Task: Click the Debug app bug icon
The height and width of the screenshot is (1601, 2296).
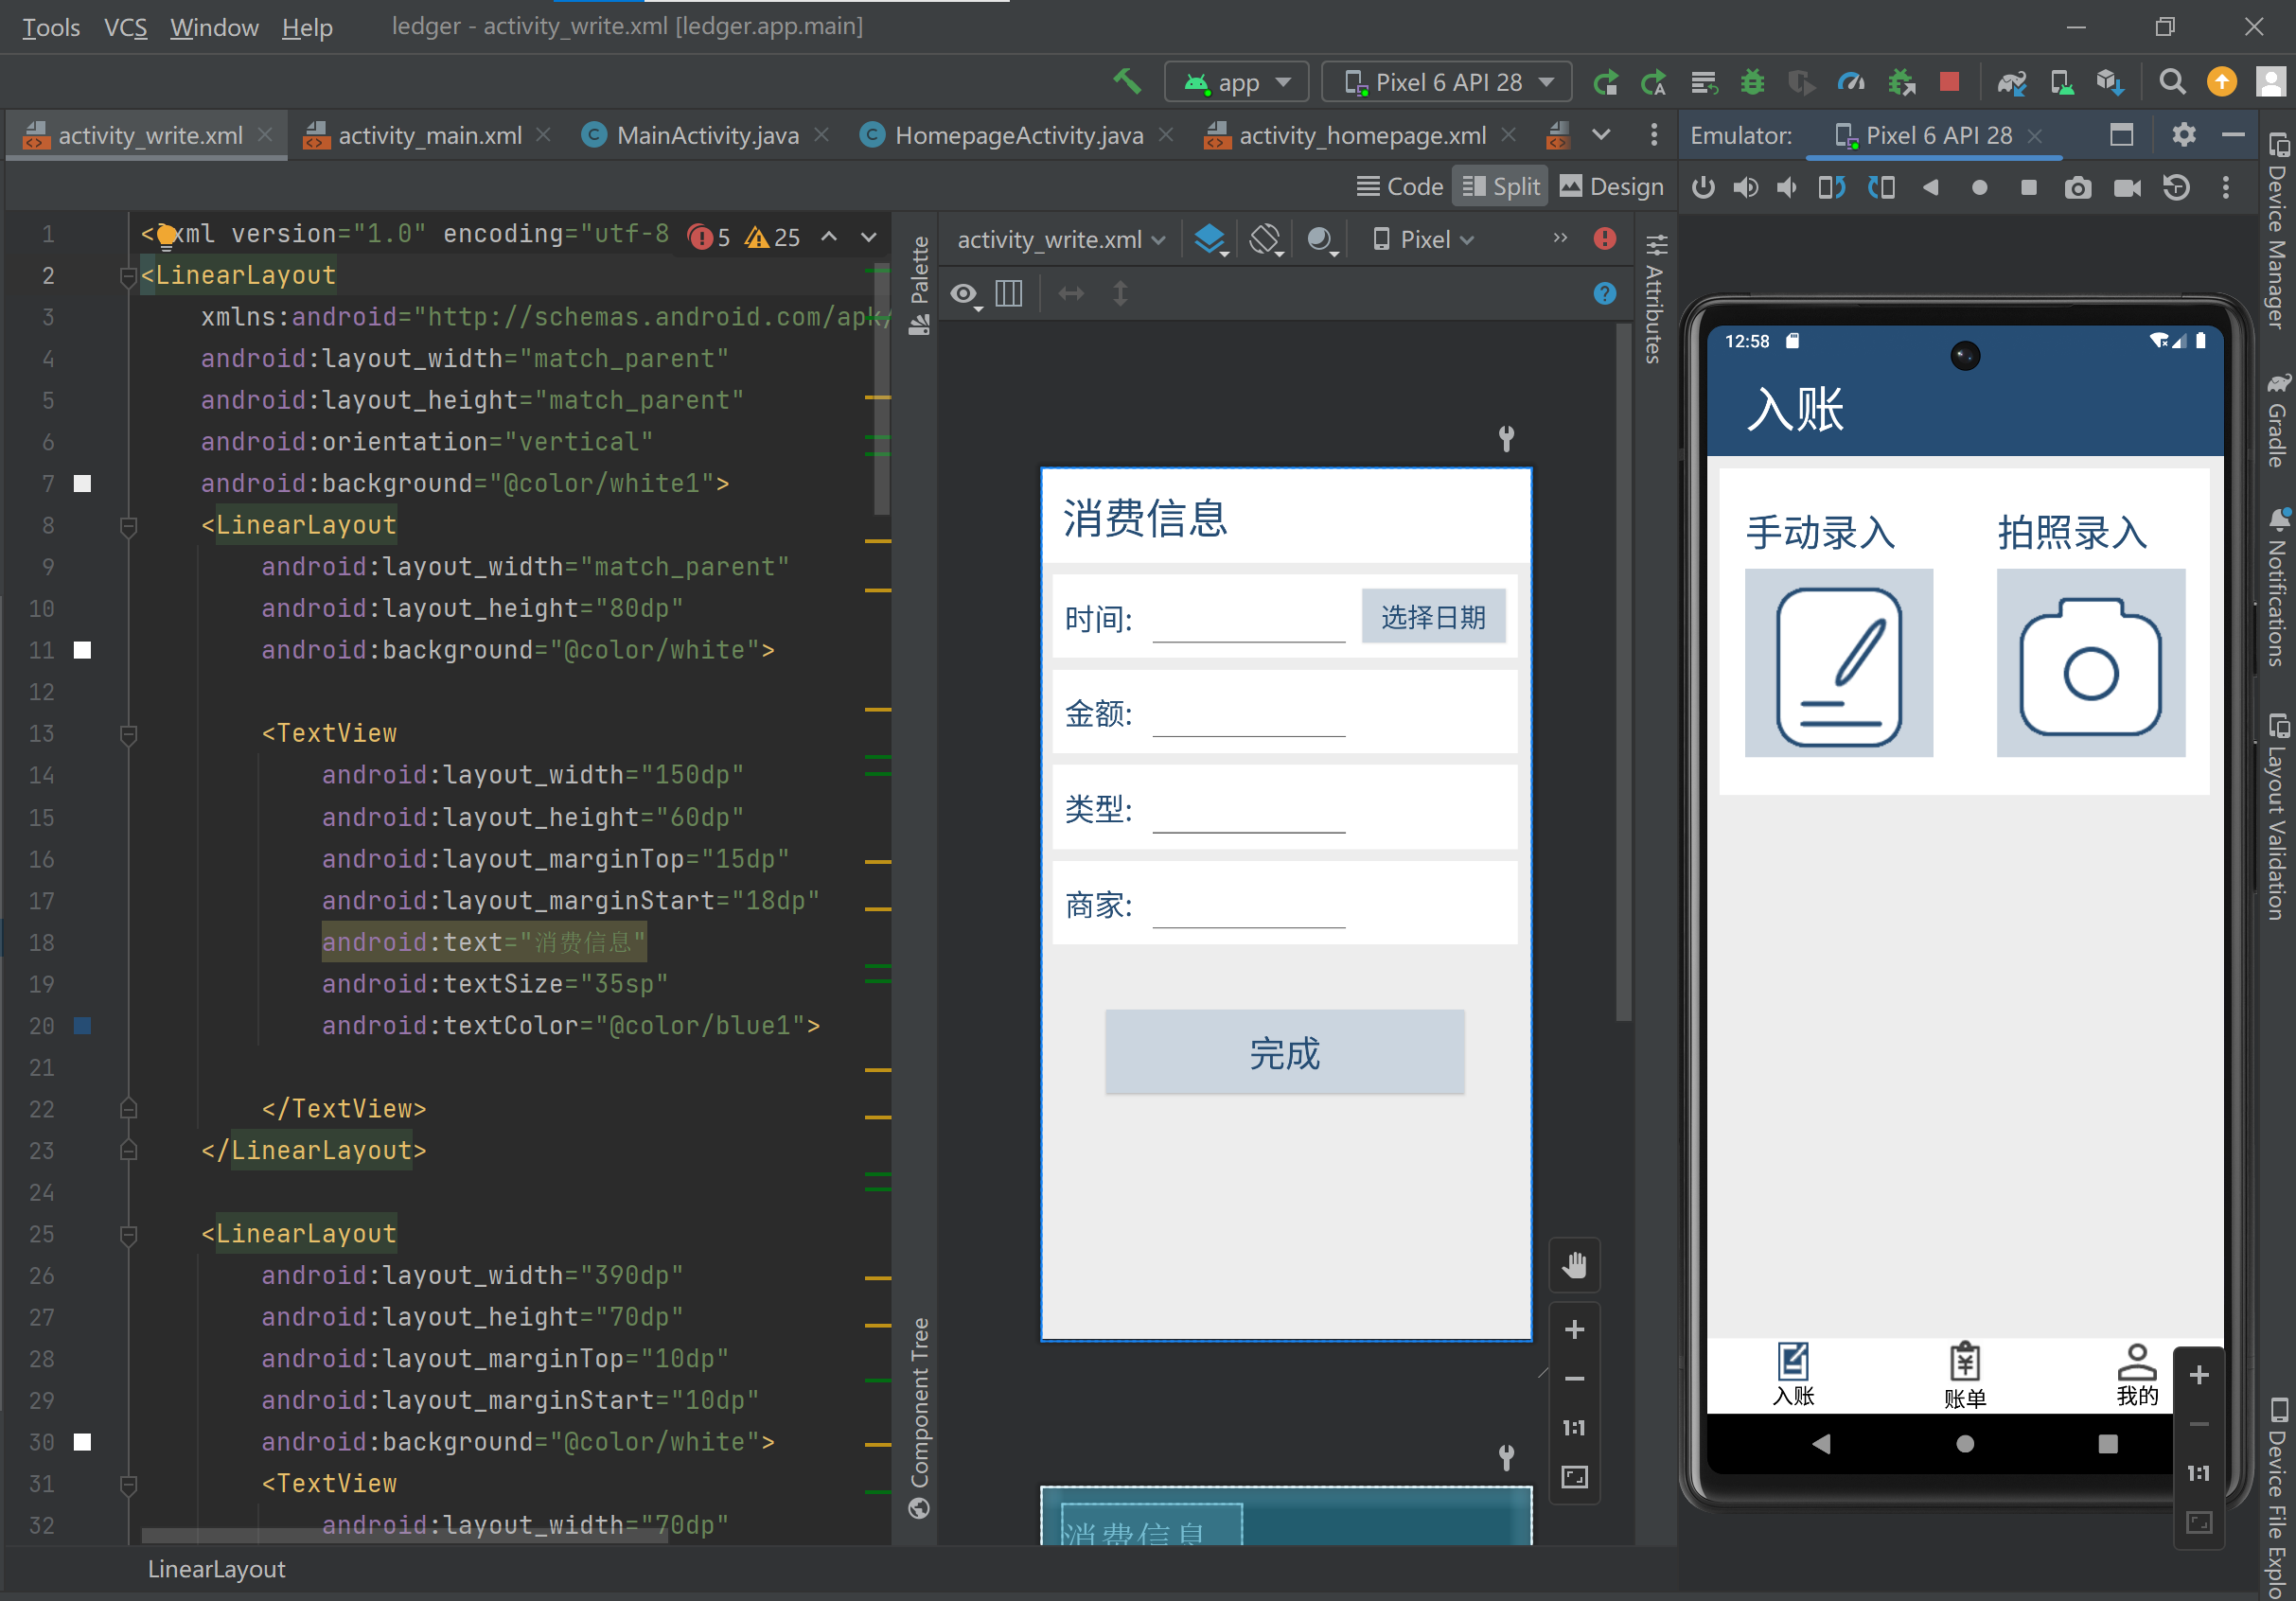Action: click(x=1752, y=82)
